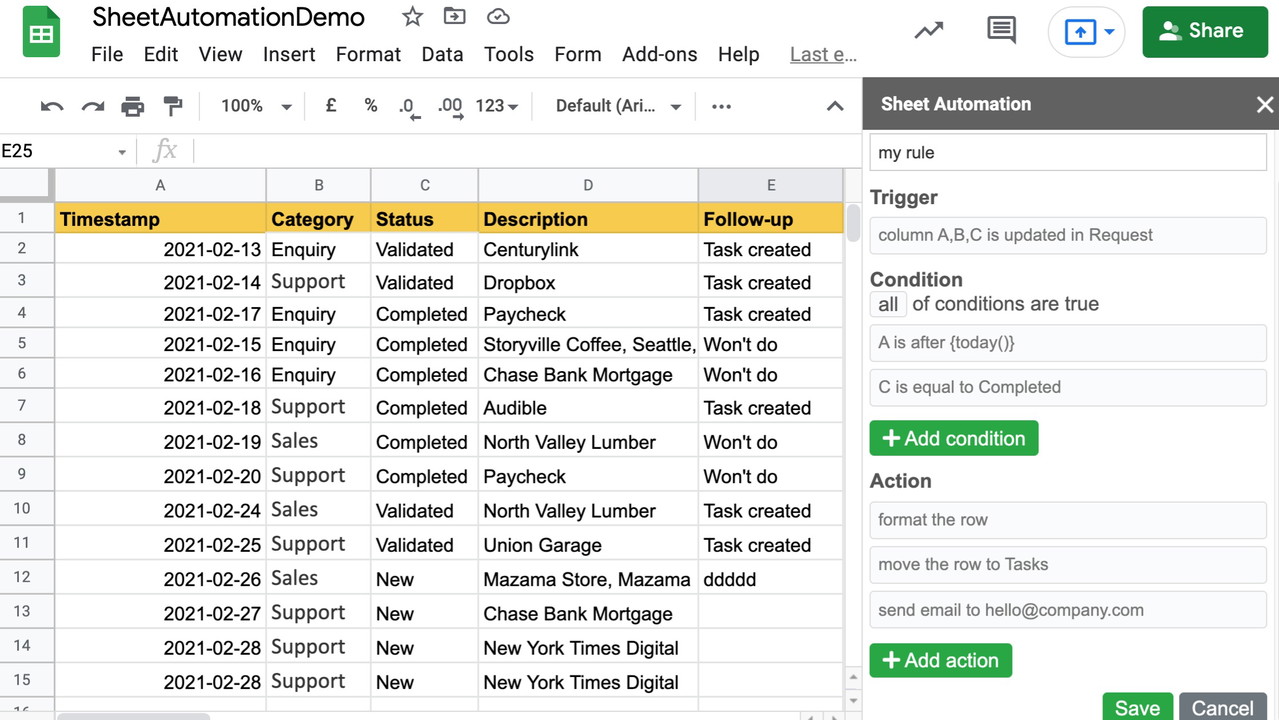Close the Sheet Automation sidebar panel
1279x720 pixels.
click(x=1264, y=104)
